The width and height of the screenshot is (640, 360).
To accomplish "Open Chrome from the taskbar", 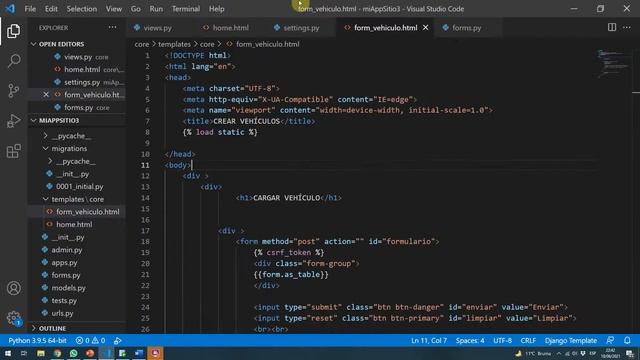I will coord(57,353).
